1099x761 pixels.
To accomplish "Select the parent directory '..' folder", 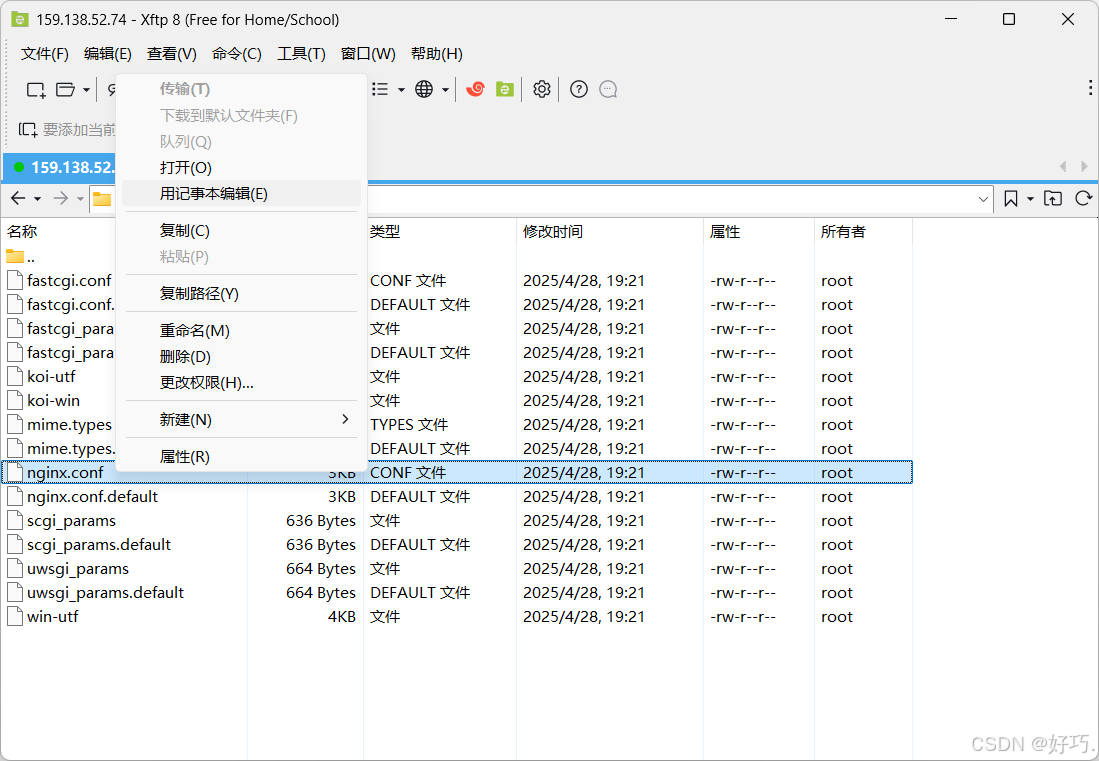I will coord(20,256).
